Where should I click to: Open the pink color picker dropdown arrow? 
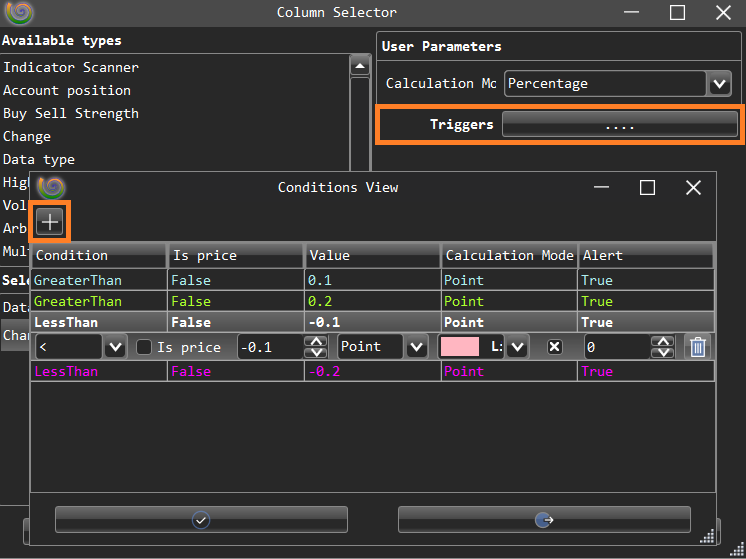tap(517, 347)
